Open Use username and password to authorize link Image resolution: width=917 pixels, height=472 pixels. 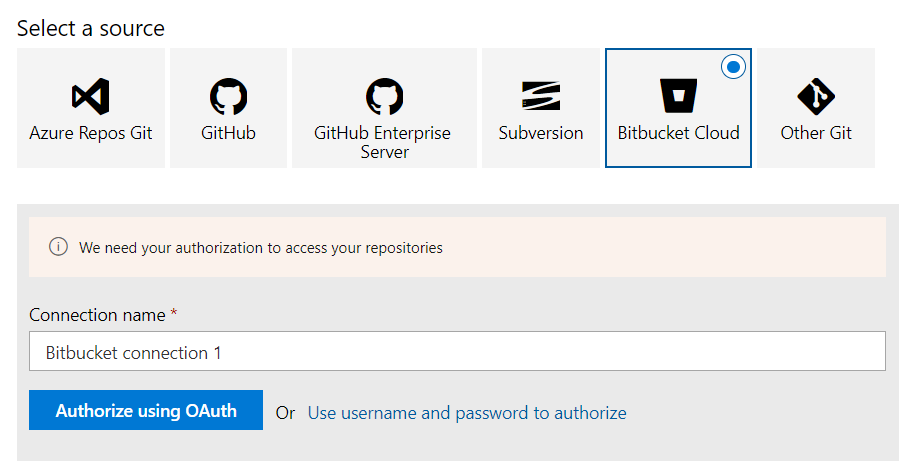pyautogui.click(x=467, y=413)
